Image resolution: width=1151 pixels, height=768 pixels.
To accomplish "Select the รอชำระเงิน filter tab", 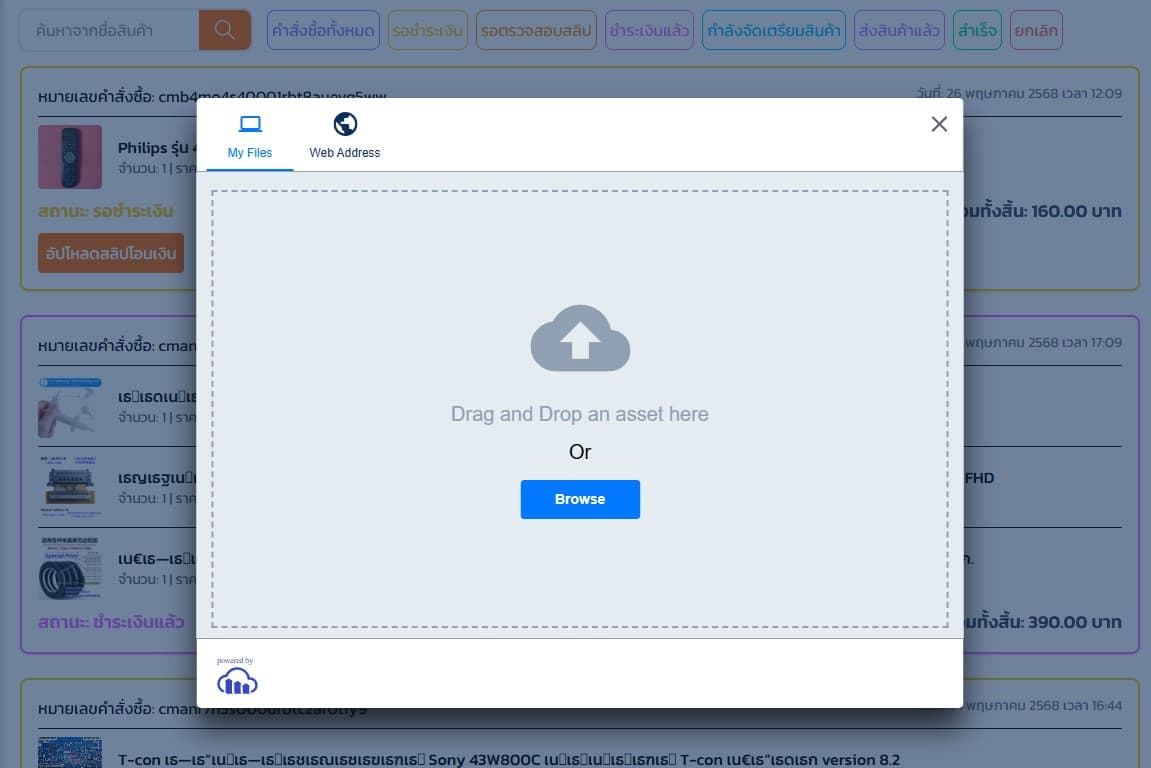I will 427,30.
